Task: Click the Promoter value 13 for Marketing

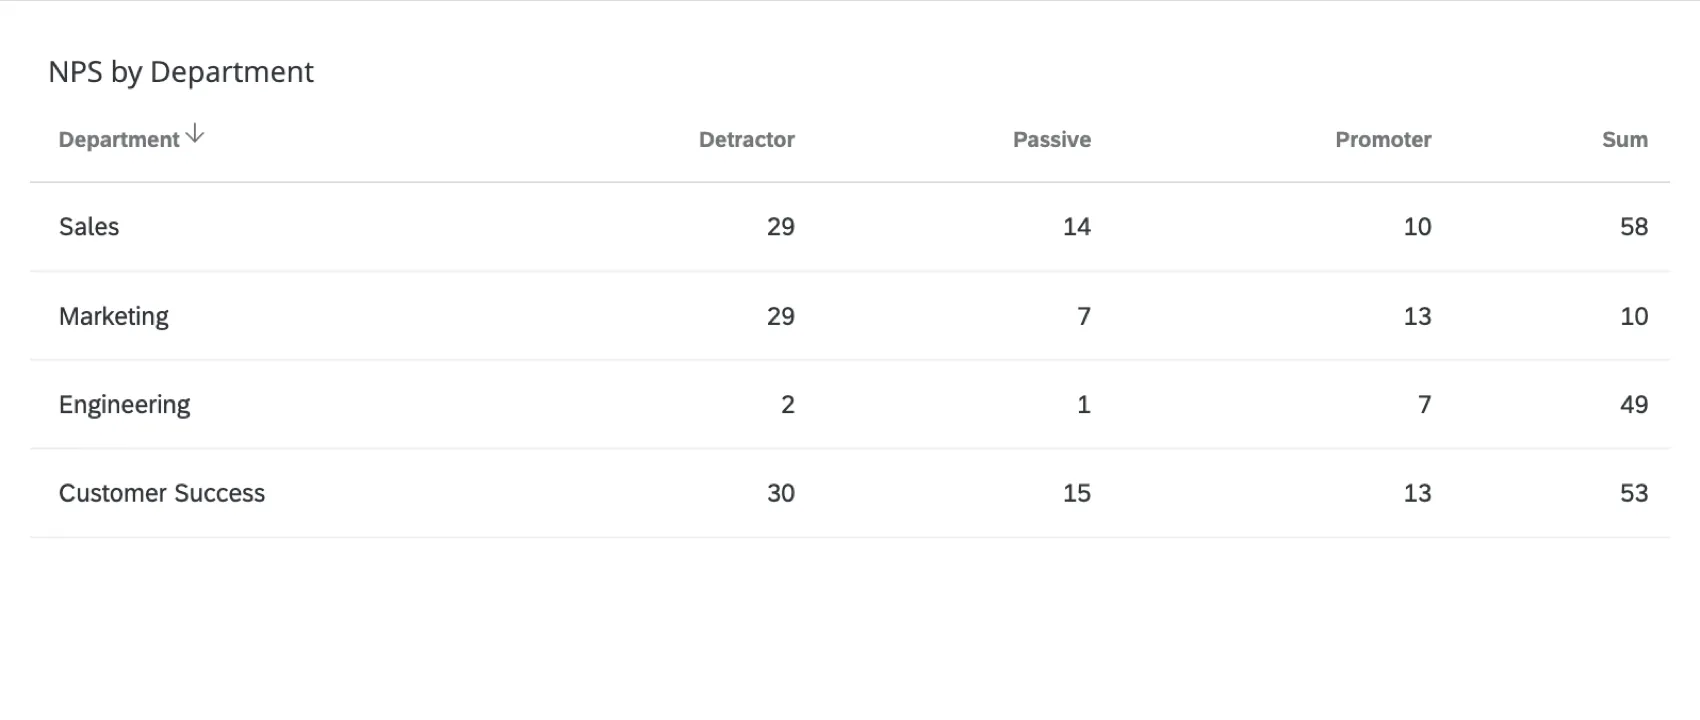Action: 1417,316
